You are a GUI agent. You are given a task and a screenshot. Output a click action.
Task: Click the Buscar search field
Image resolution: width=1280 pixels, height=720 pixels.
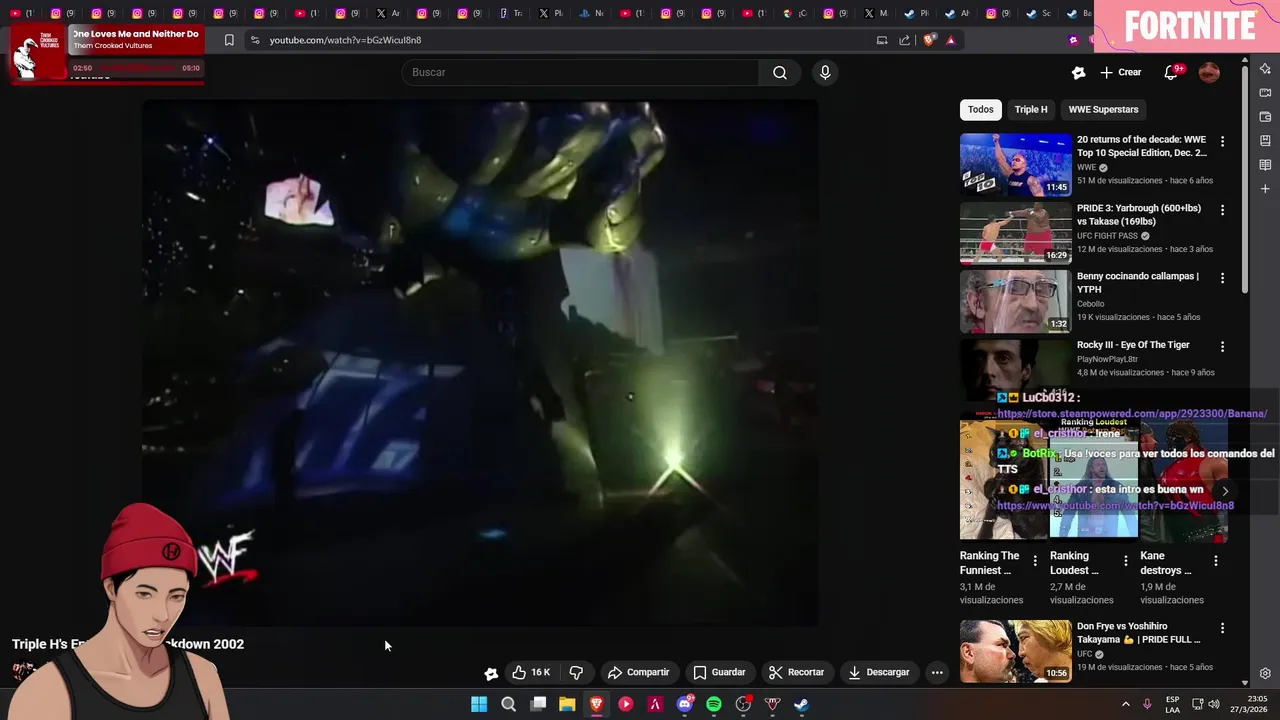click(580, 72)
